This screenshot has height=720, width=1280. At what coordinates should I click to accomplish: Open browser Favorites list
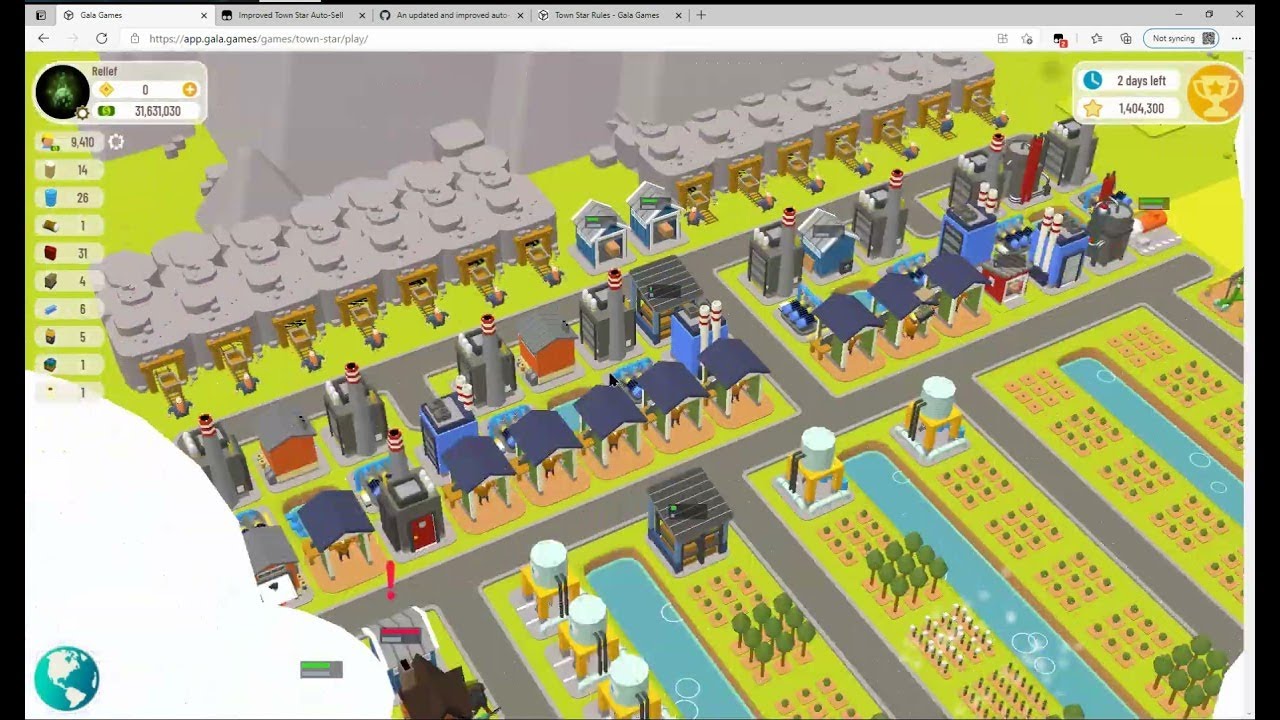tap(1096, 39)
